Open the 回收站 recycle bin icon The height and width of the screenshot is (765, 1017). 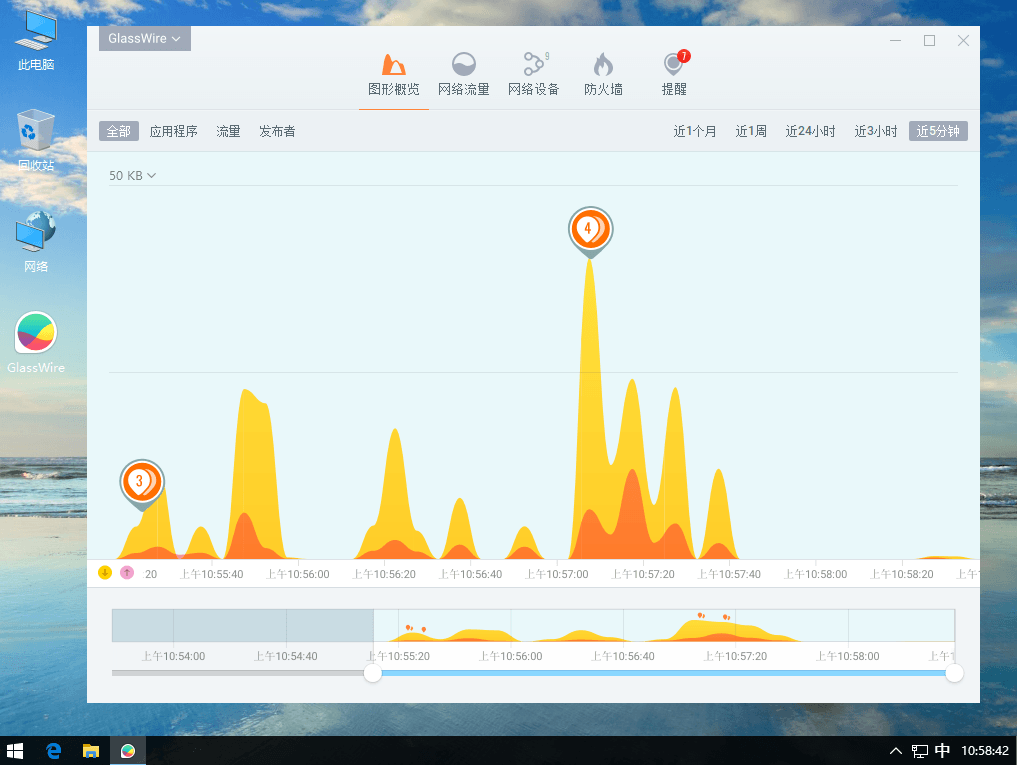36,141
